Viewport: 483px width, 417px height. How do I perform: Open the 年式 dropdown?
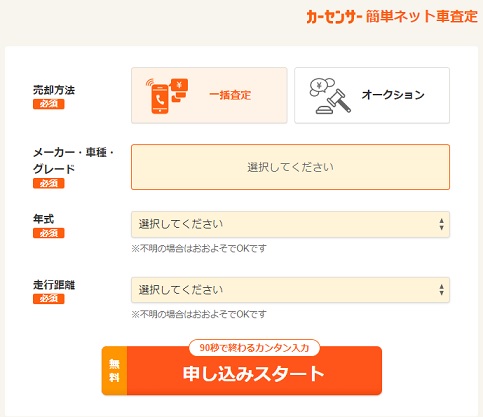pyautogui.click(x=290, y=224)
